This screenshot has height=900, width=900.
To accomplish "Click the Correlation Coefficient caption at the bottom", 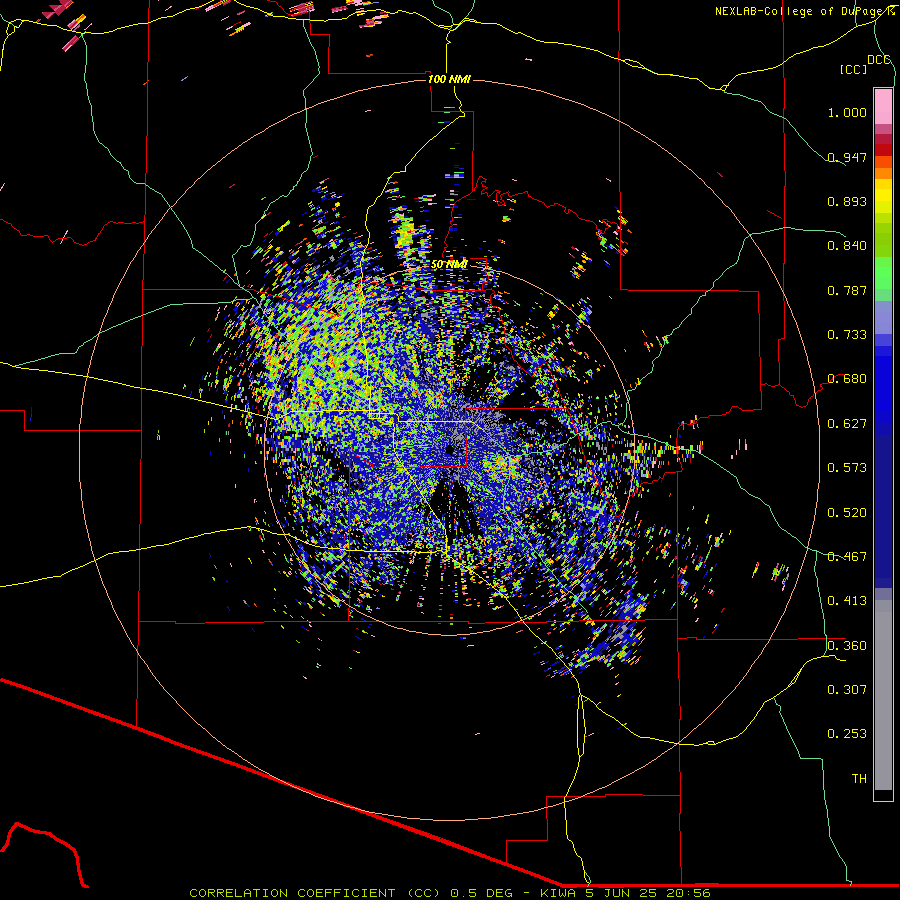I will click(449, 893).
